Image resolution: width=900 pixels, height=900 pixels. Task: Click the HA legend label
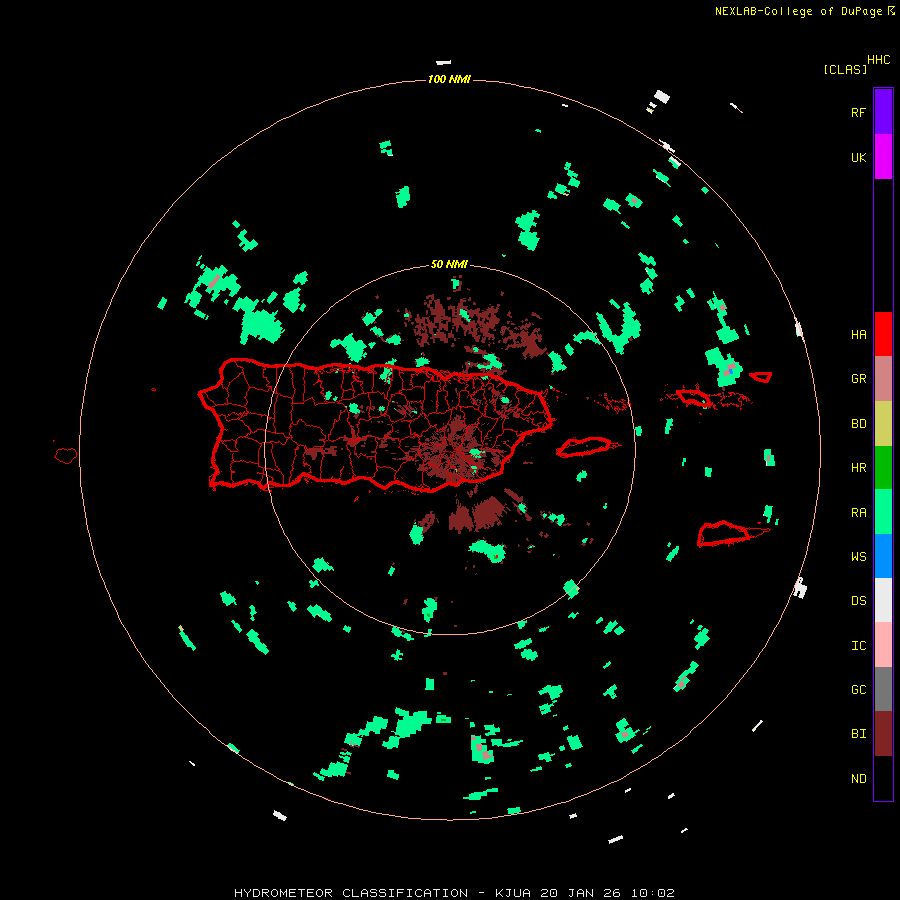click(x=858, y=334)
